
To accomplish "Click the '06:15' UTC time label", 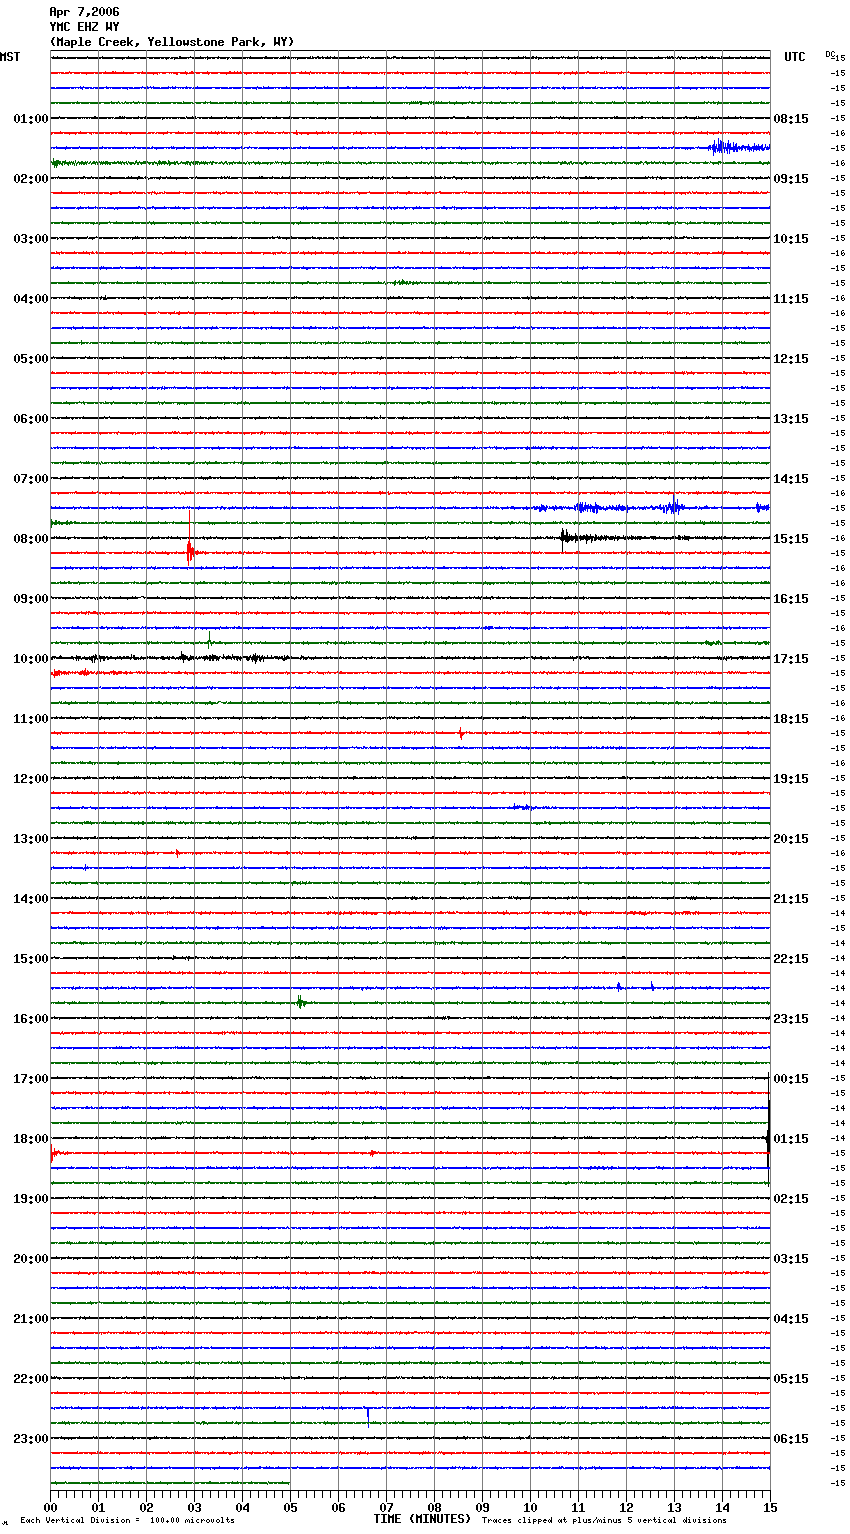I will tap(791, 1439).
